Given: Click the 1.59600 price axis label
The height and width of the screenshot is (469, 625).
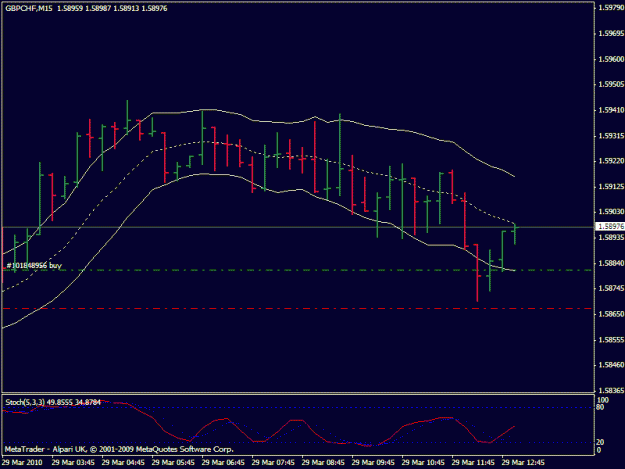Looking at the screenshot, I should click(x=611, y=59).
